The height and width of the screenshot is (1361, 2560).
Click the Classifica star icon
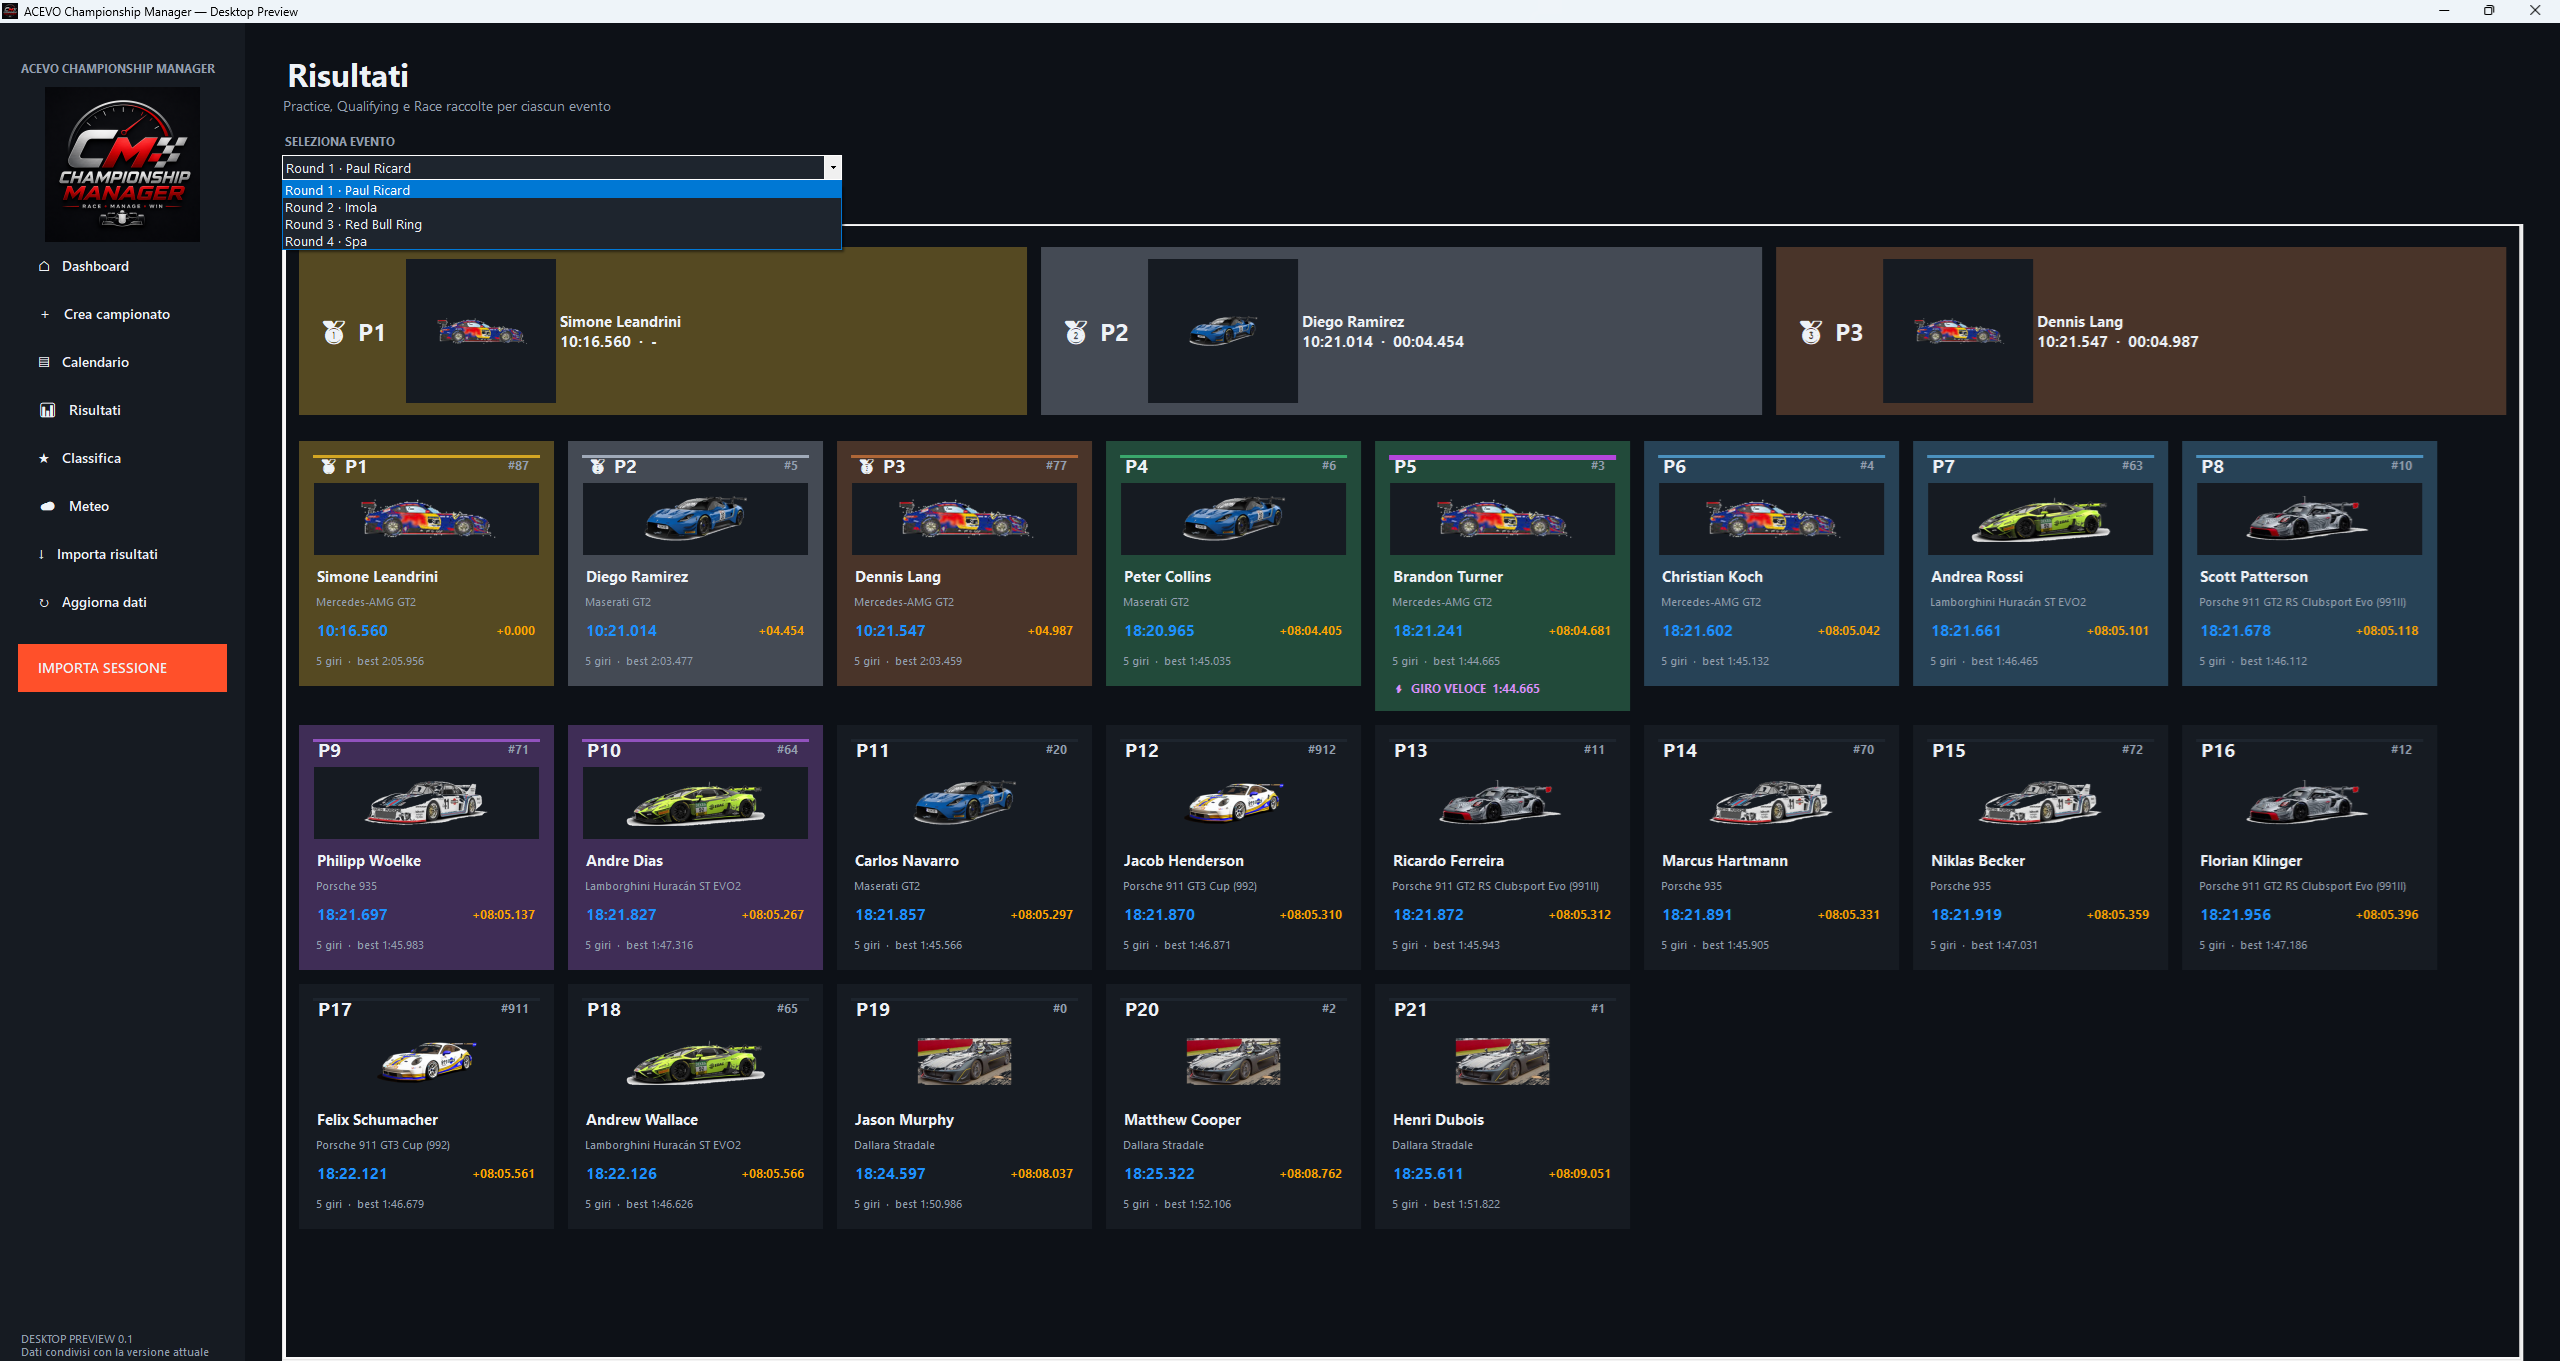[x=44, y=458]
